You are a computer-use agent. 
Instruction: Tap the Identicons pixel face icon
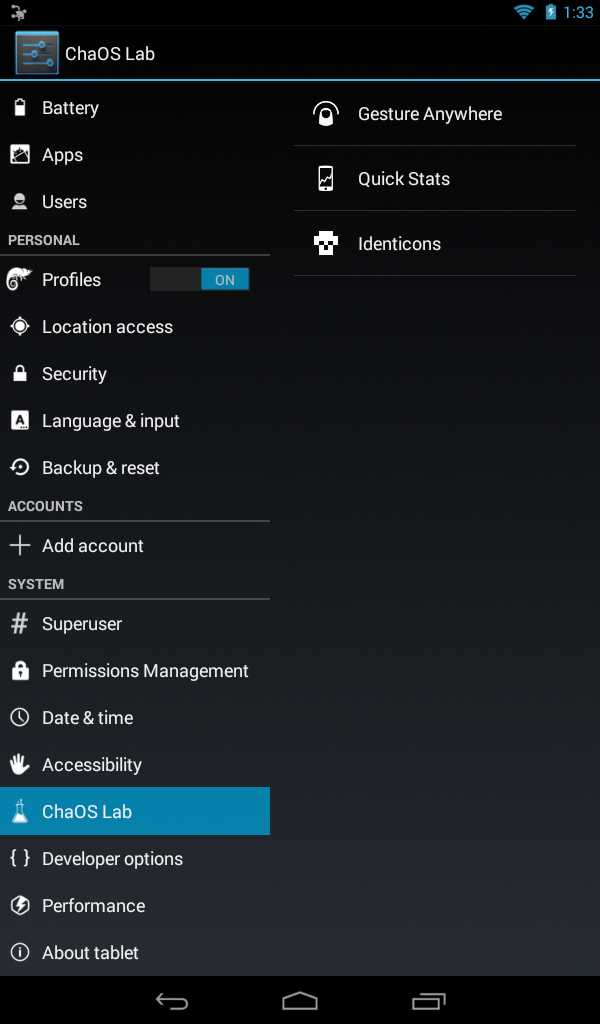tap(325, 244)
